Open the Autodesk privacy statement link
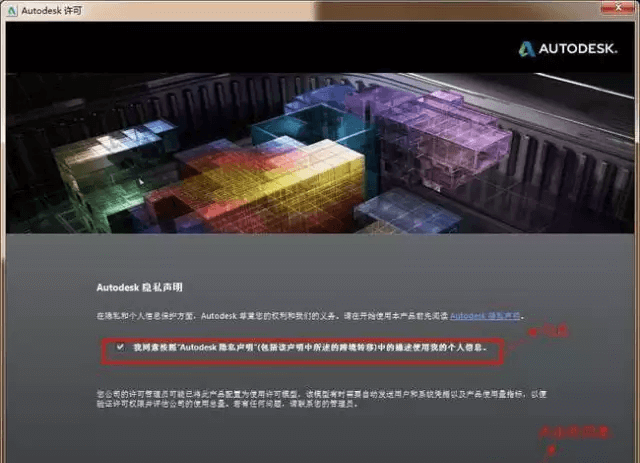Image resolution: width=640 pixels, height=463 pixels. click(485, 316)
